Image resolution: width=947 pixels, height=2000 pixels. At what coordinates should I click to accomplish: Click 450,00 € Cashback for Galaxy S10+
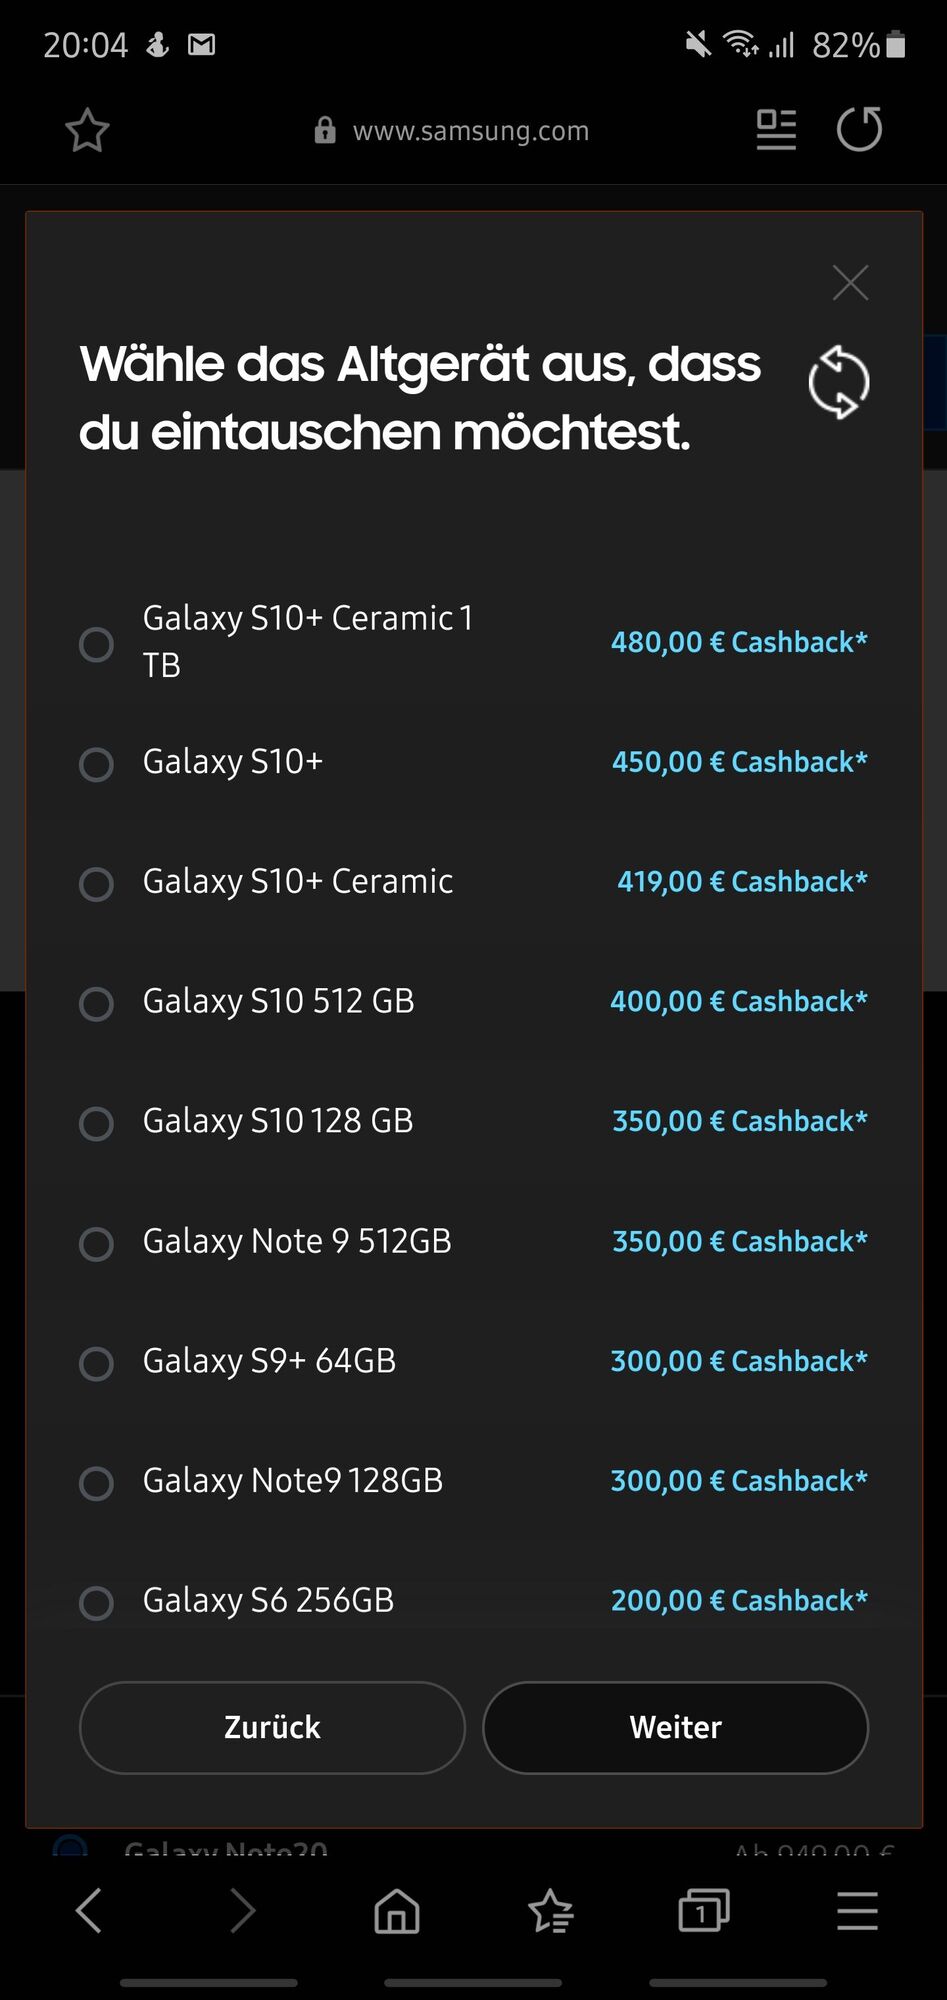[x=739, y=762]
